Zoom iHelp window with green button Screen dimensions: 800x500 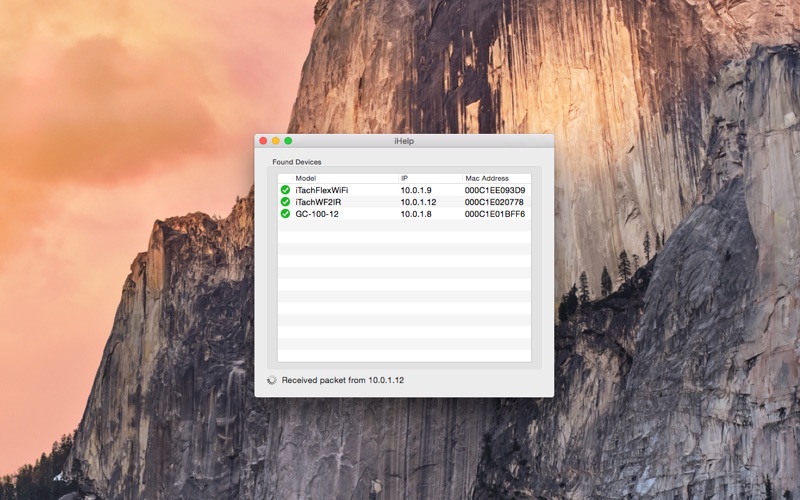pos(288,141)
